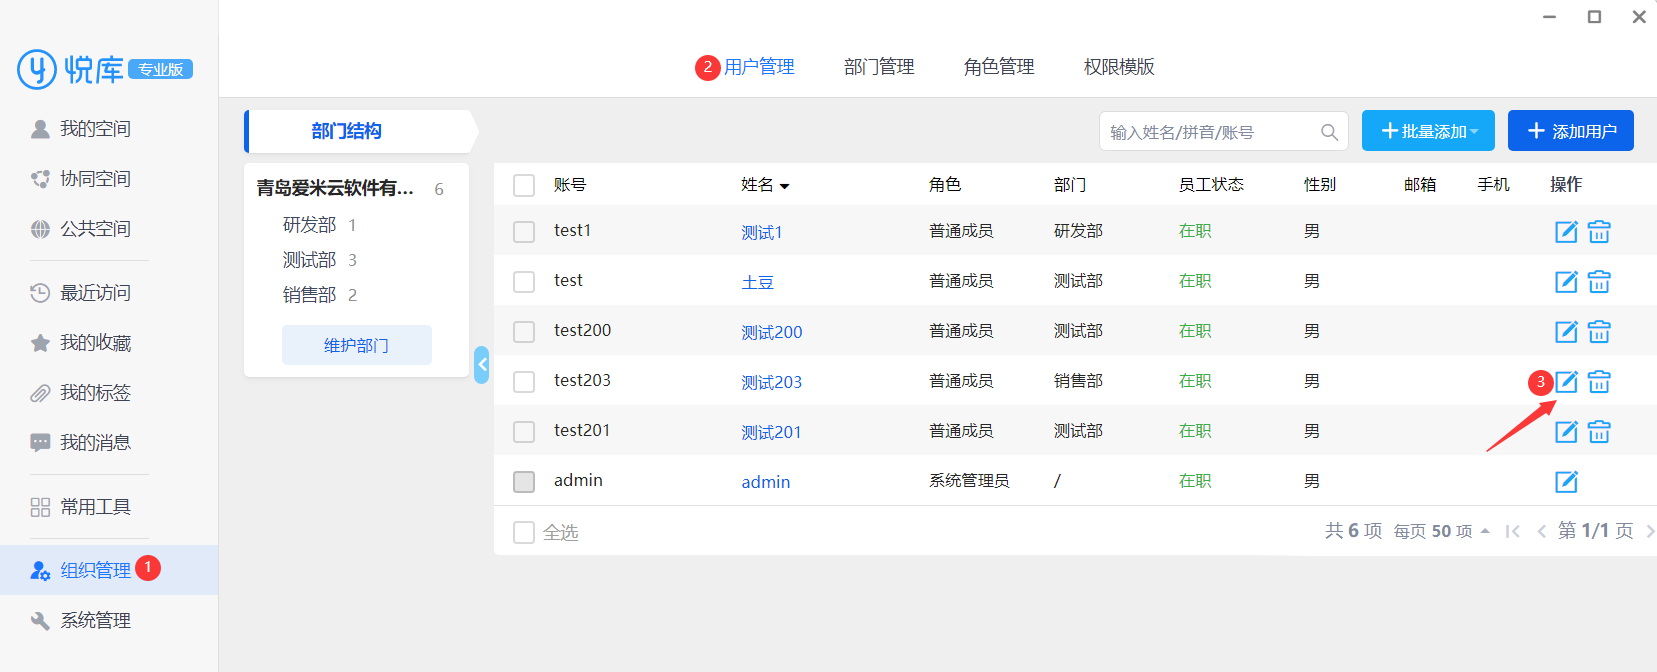Focus the 输入姓名/拼音/账号 search field

[1210, 132]
